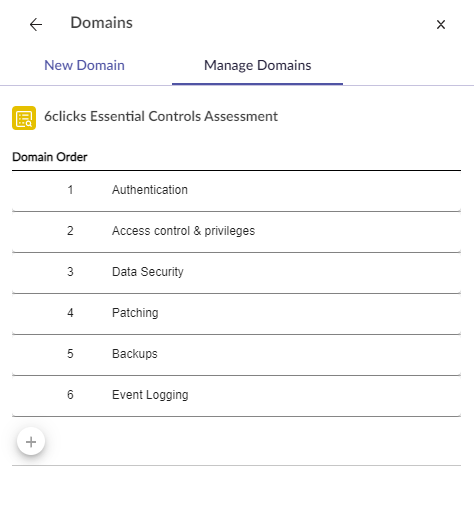Image resolution: width=474 pixels, height=512 pixels.
Task: Click order number 5 beside Backups
Action: click(x=70, y=354)
